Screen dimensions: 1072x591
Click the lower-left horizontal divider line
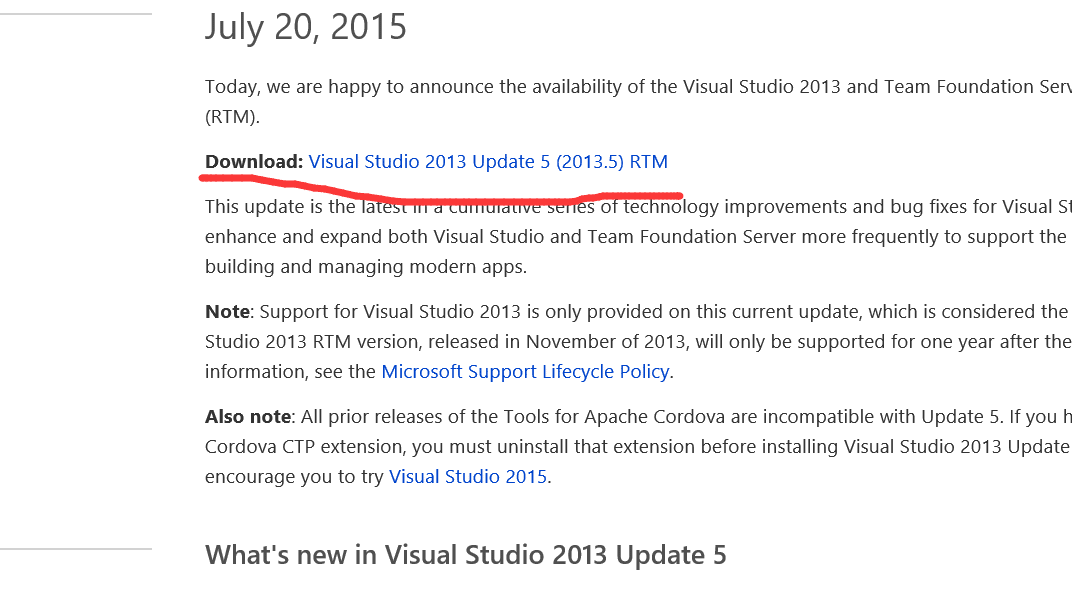[75, 549]
